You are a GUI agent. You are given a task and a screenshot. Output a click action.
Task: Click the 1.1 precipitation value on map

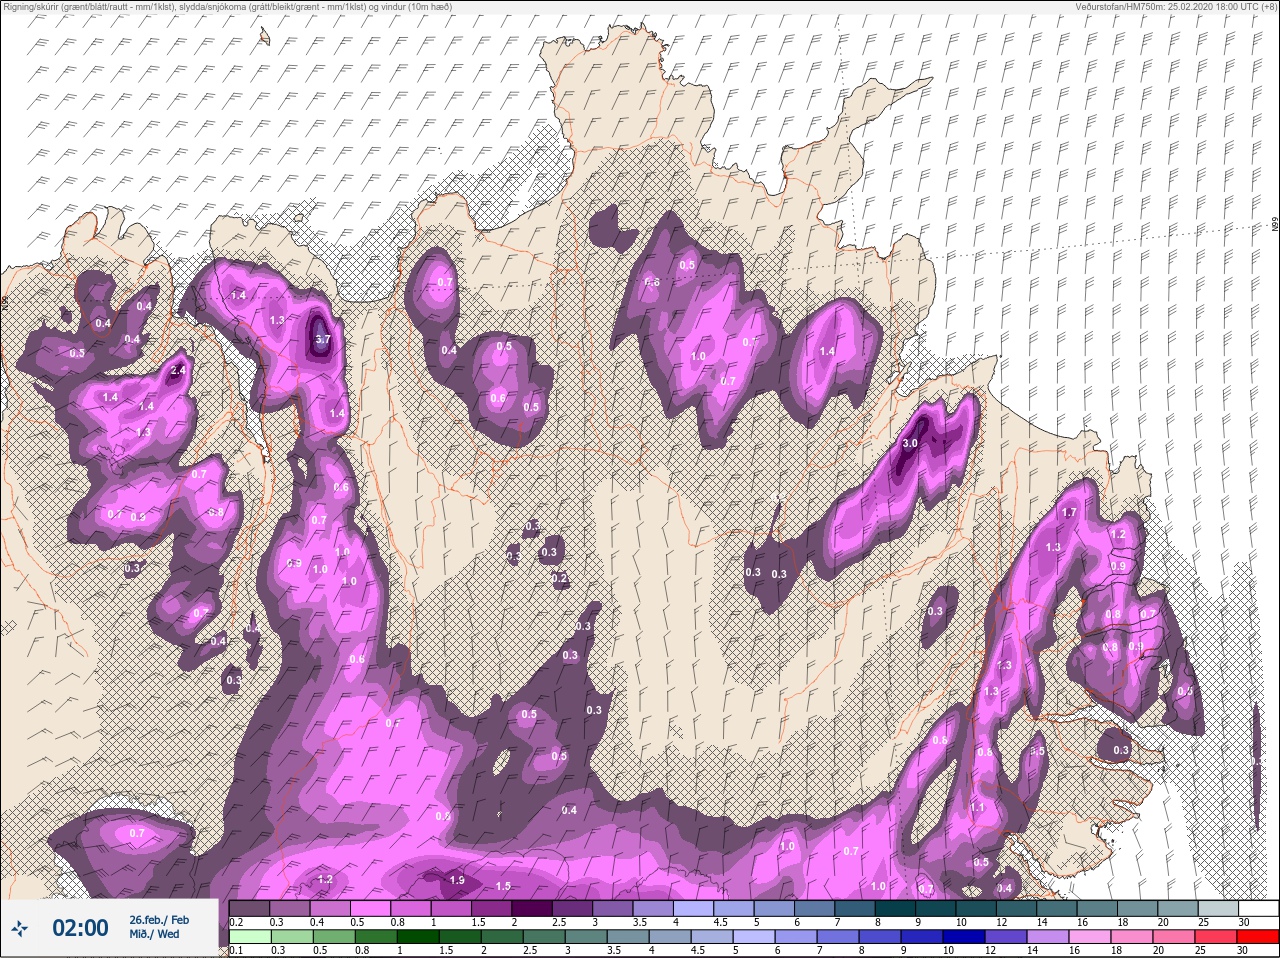tap(977, 807)
